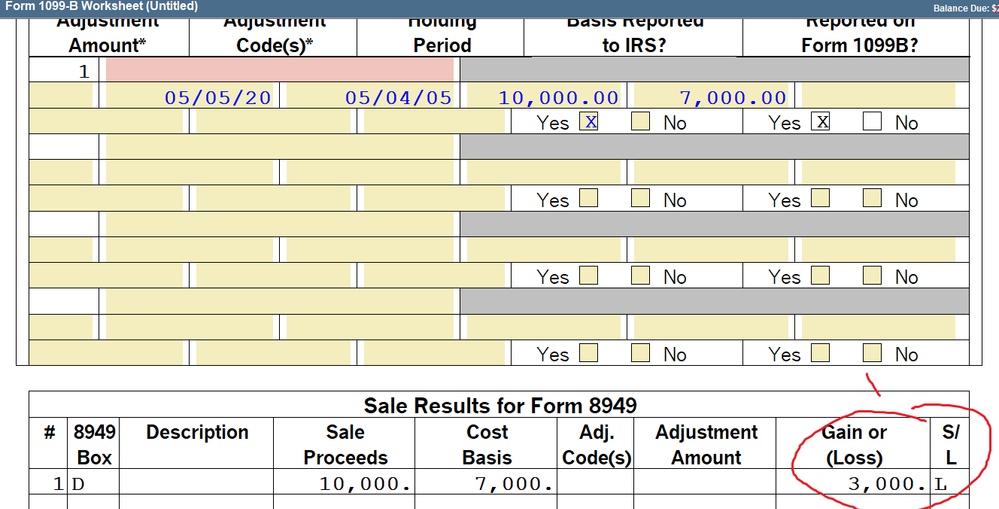Image resolution: width=999 pixels, height=509 pixels.
Task: Check No for Reported on Form 1099B, first entry
Action: pos(873,122)
